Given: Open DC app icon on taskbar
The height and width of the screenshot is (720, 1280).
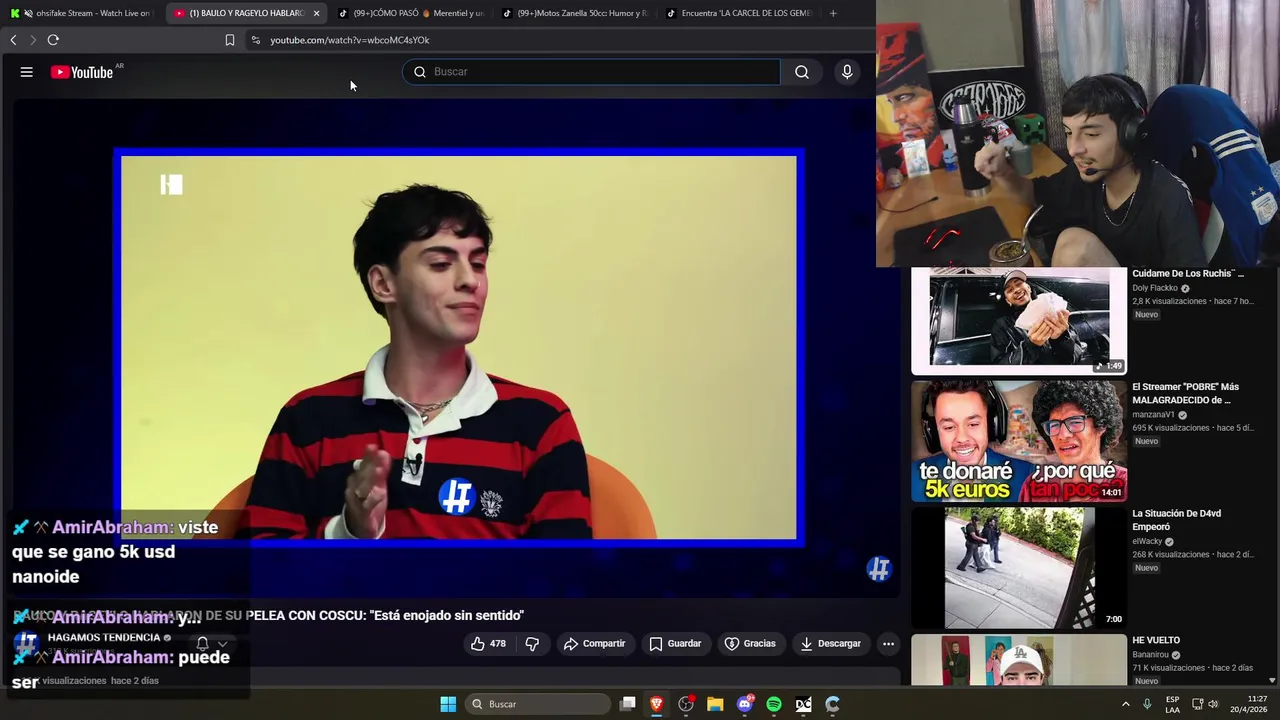Looking at the screenshot, I should (803, 704).
